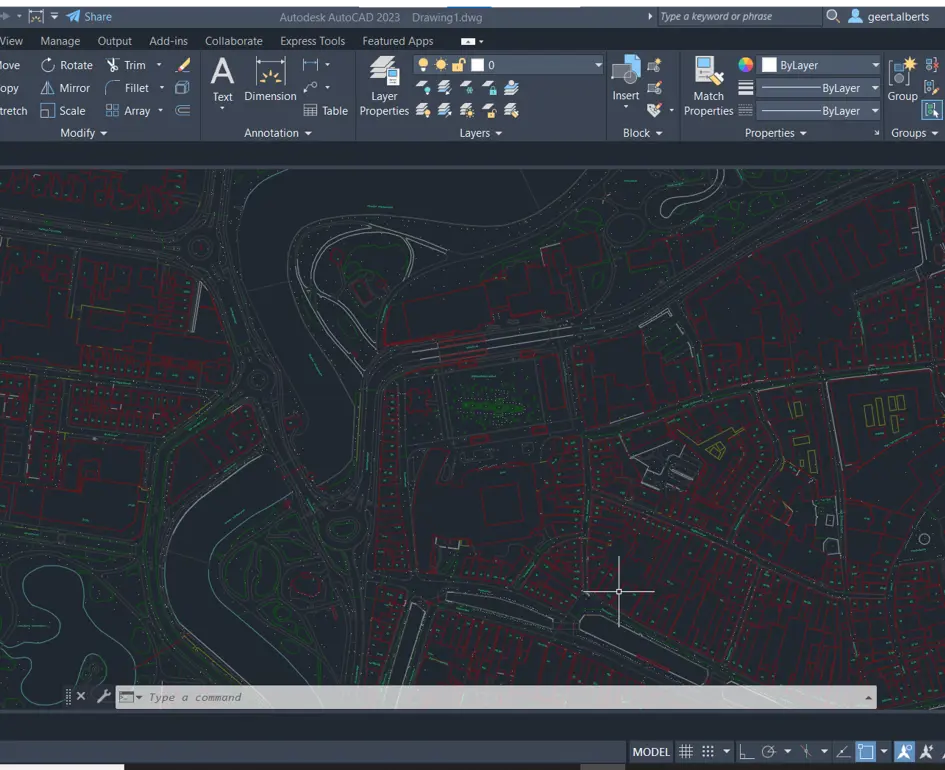945x770 pixels.
Task: Toggle object snap square in status bar
Action: (x=866, y=751)
